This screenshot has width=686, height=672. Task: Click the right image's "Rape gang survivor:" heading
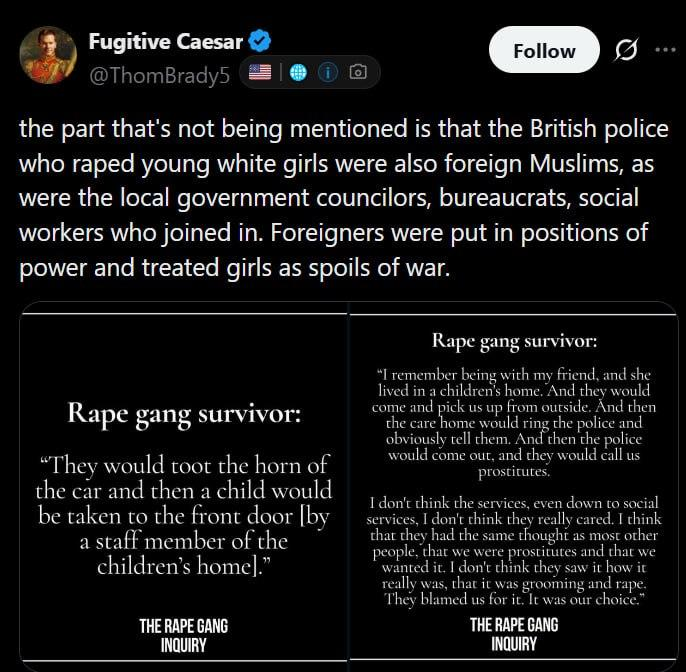pos(514,341)
